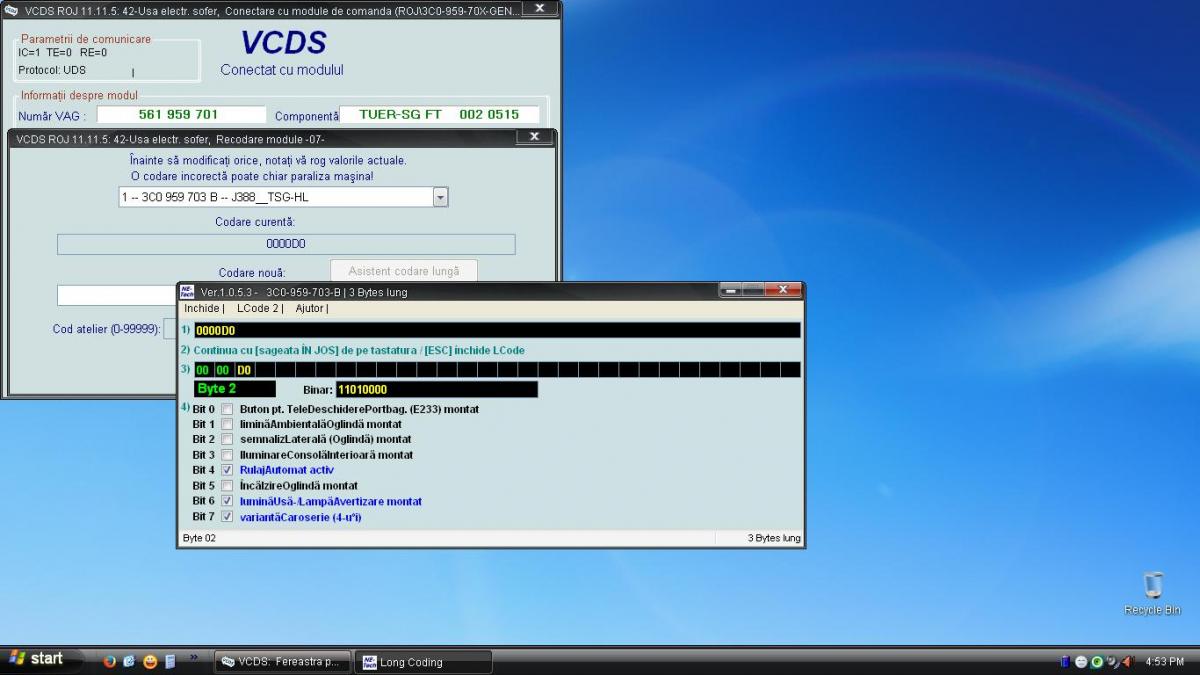Click the notepad document quick launch icon
1200x675 pixels.
[x=170, y=661]
